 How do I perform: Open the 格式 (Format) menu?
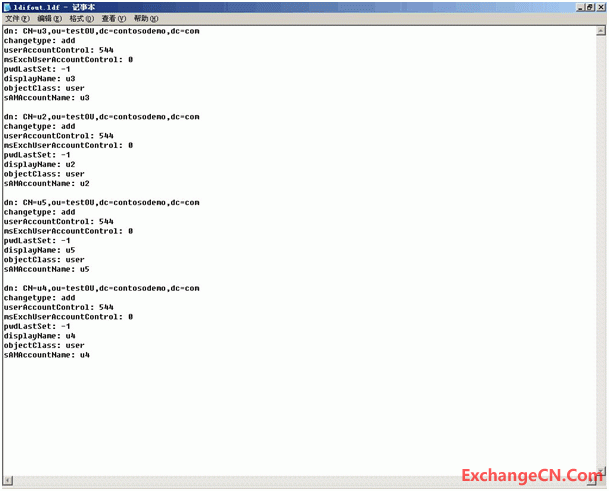pos(81,19)
